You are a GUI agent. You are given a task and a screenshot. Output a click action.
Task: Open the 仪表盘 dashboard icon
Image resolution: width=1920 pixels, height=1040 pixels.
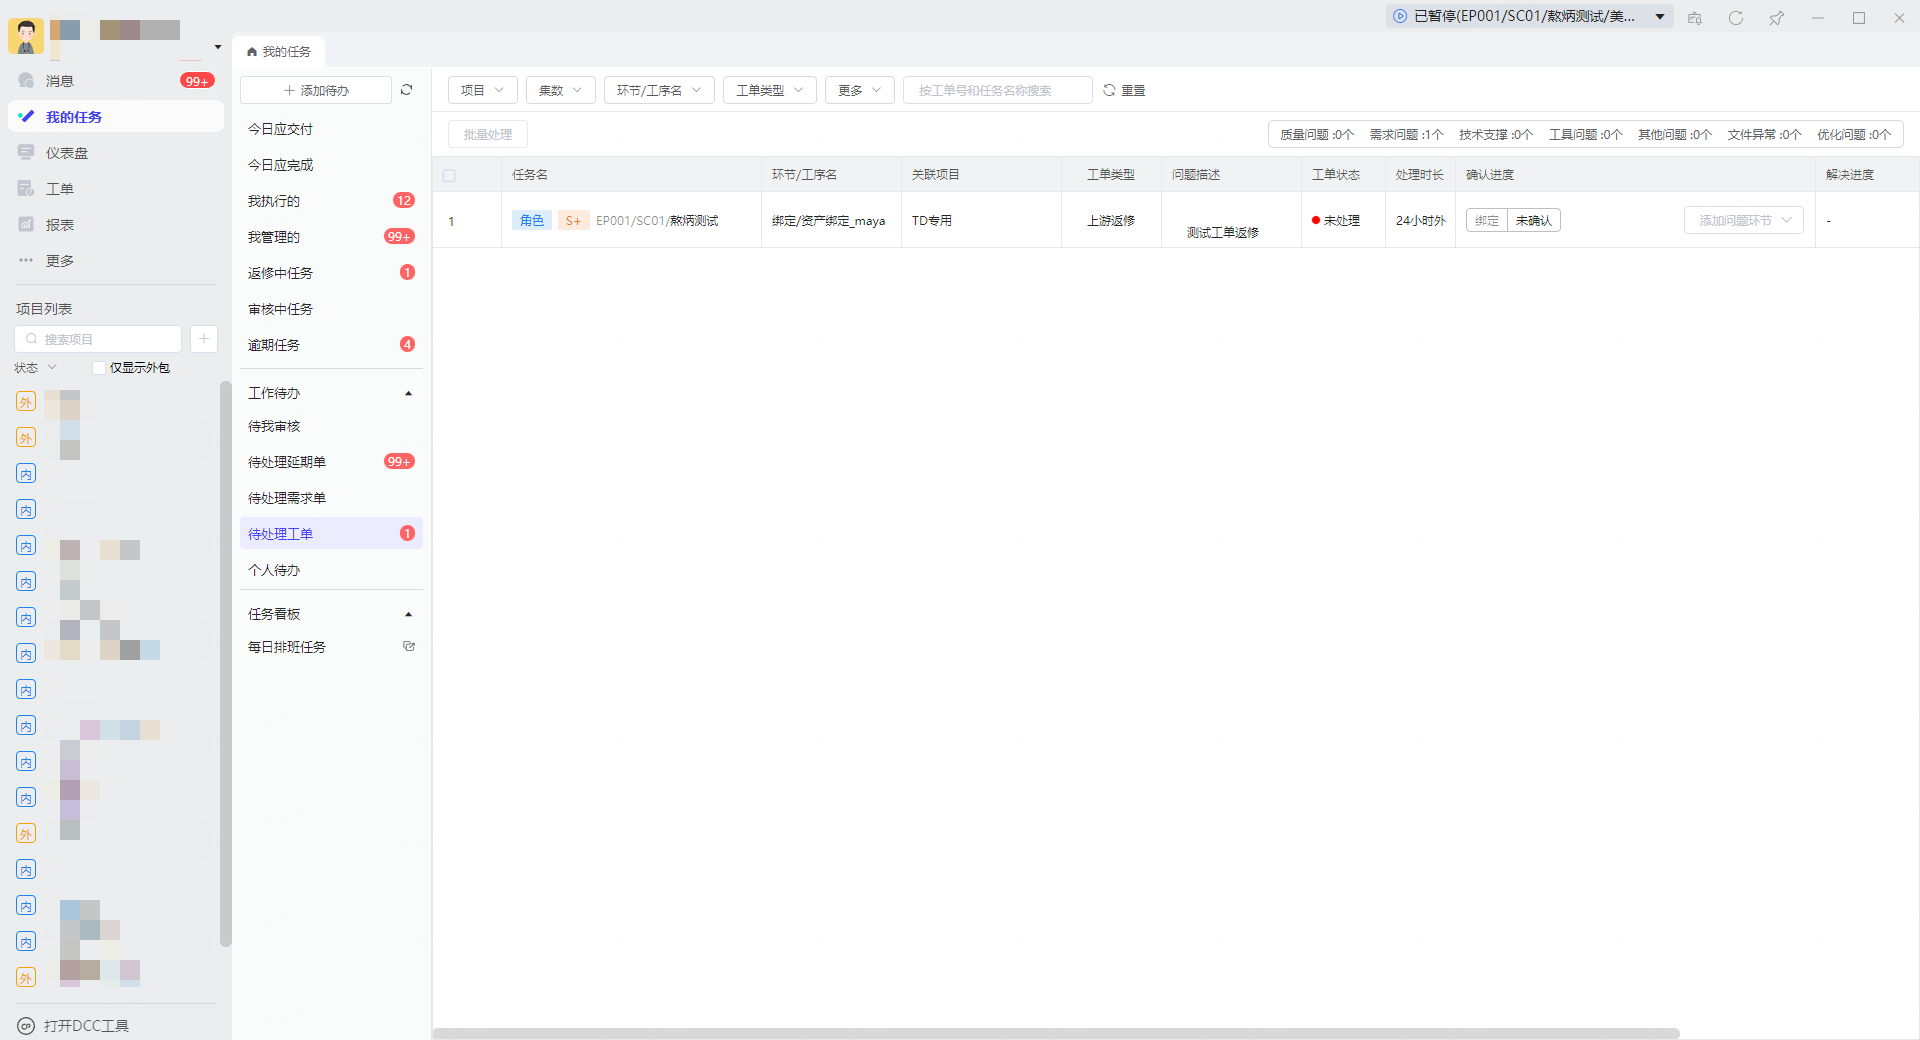[x=27, y=153]
